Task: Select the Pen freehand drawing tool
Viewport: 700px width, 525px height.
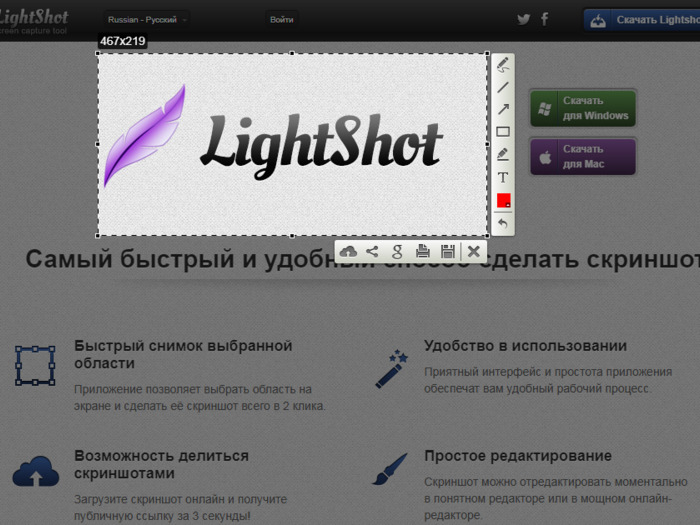Action: (x=503, y=65)
